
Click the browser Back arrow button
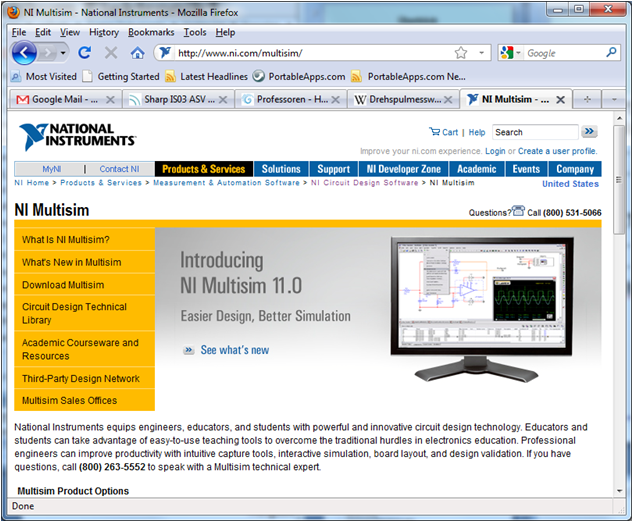point(25,52)
